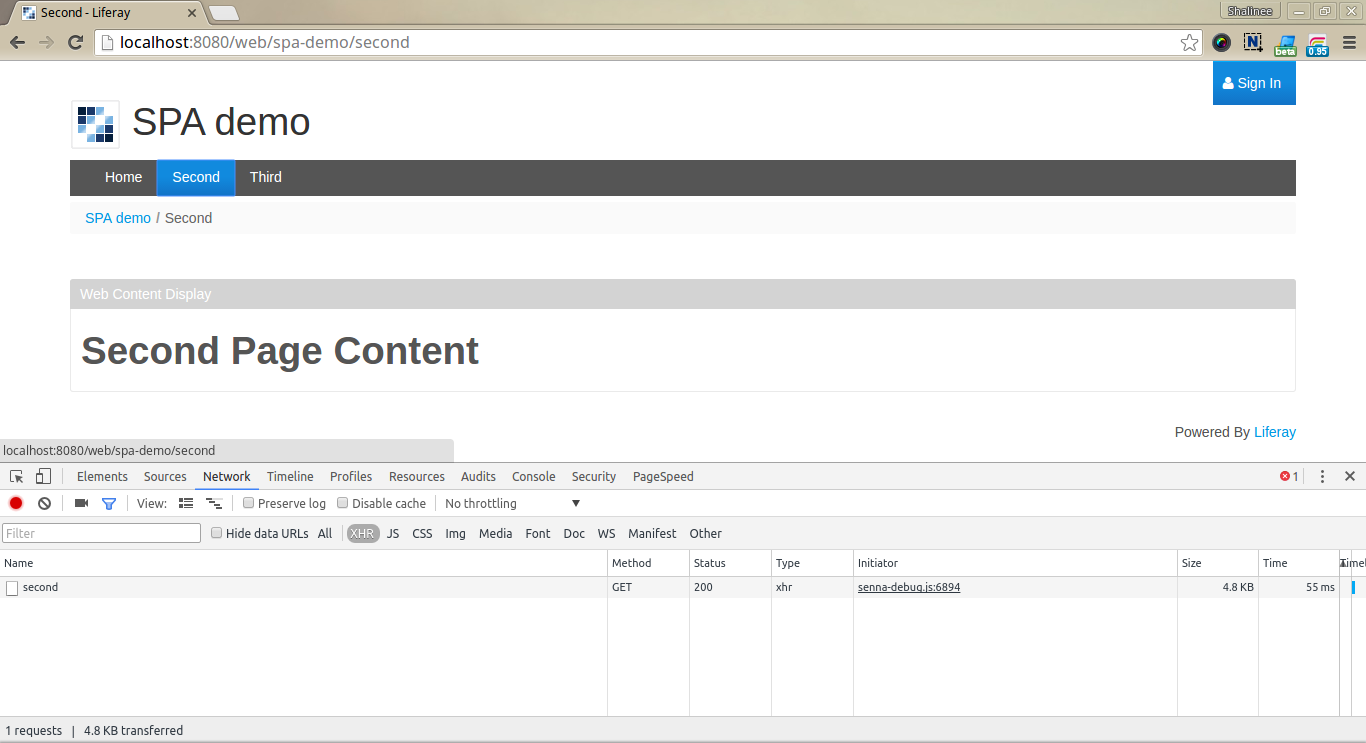This screenshot has height=743, width=1366.
Task: Click the SPA demo breadcrumb link
Action: click(118, 218)
